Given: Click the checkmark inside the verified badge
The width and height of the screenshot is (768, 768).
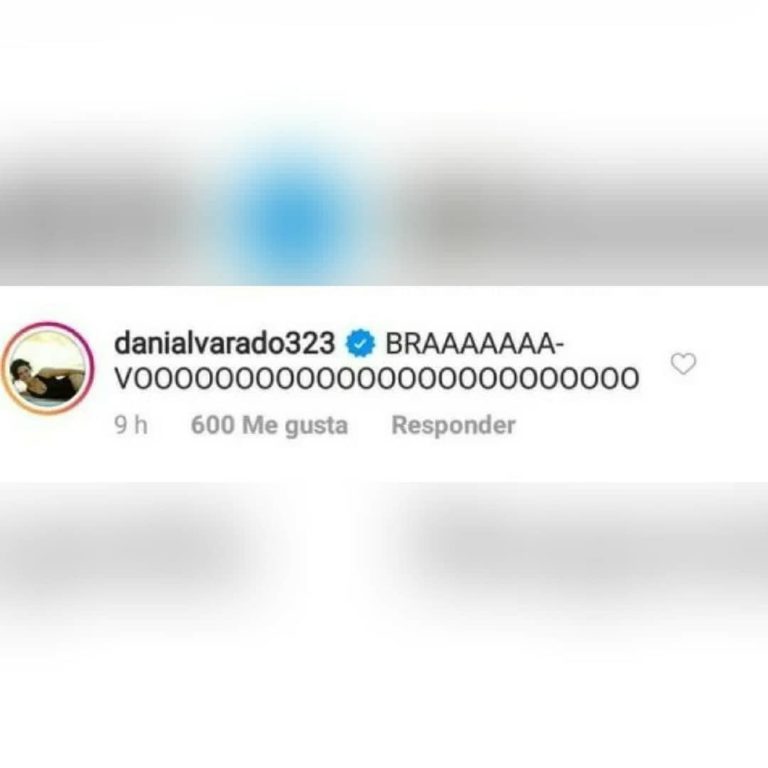Looking at the screenshot, I should pyautogui.click(x=360, y=343).
